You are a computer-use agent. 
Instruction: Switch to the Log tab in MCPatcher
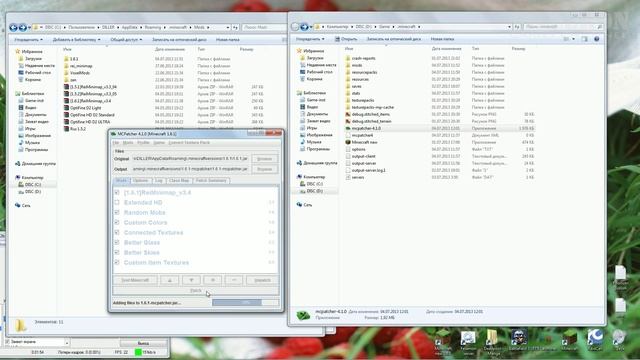(158, 180)
